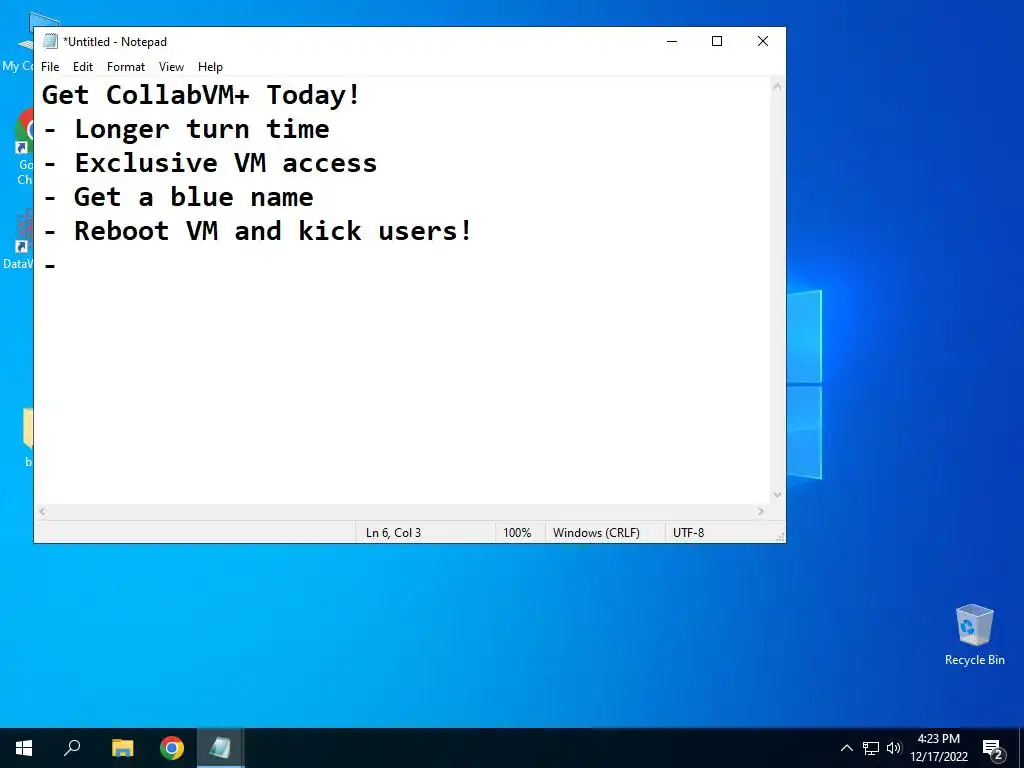The image size is (1024, 768).
Task: Click the '- Reboot VM and kick users!' line
Action: coord(257,231)
